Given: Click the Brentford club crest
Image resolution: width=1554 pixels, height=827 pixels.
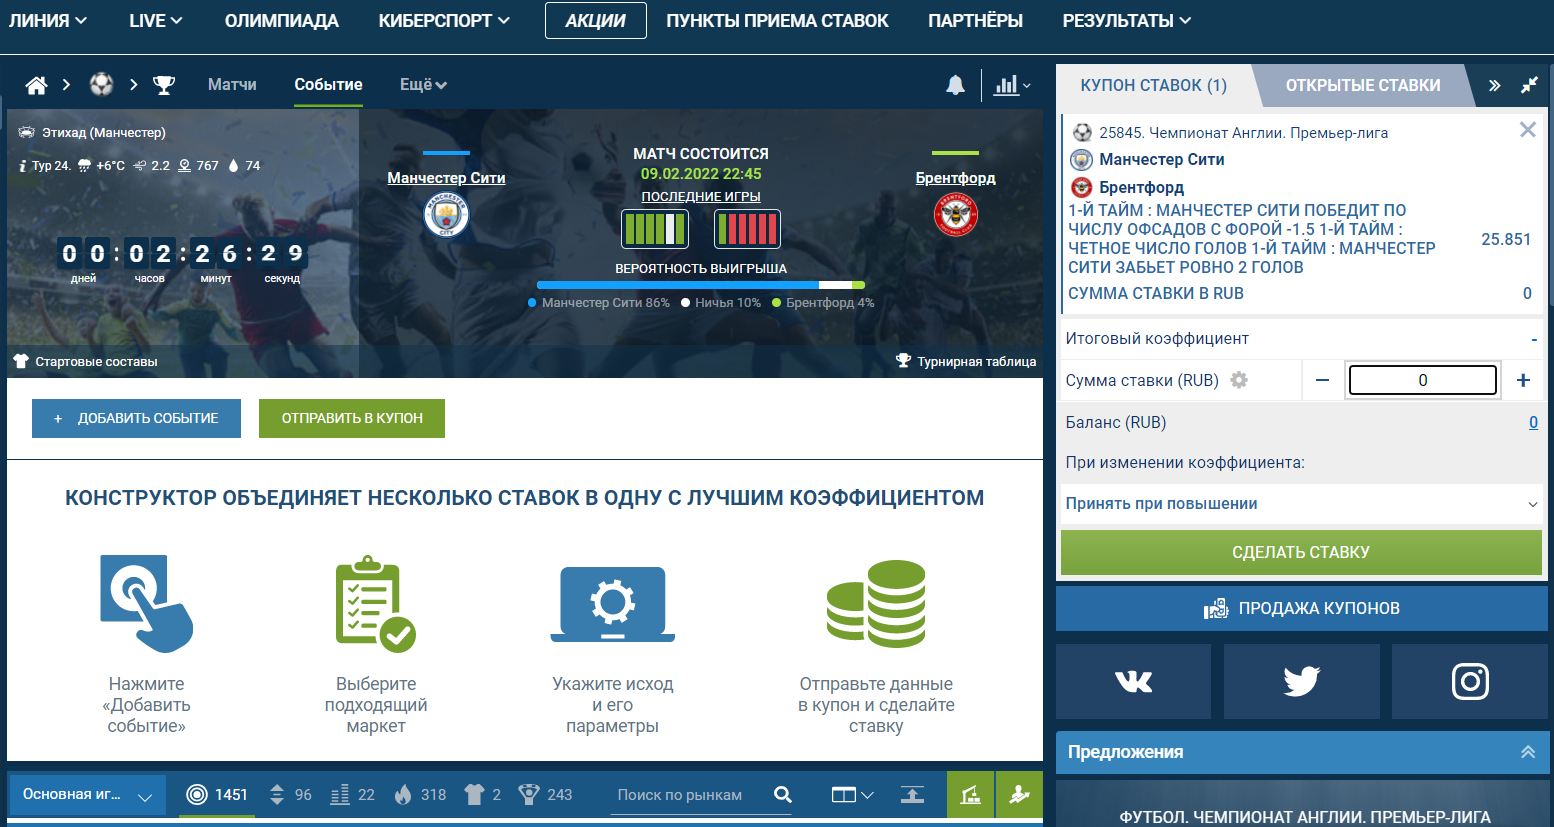Looking at the screenshot, I should coord(955,214).
